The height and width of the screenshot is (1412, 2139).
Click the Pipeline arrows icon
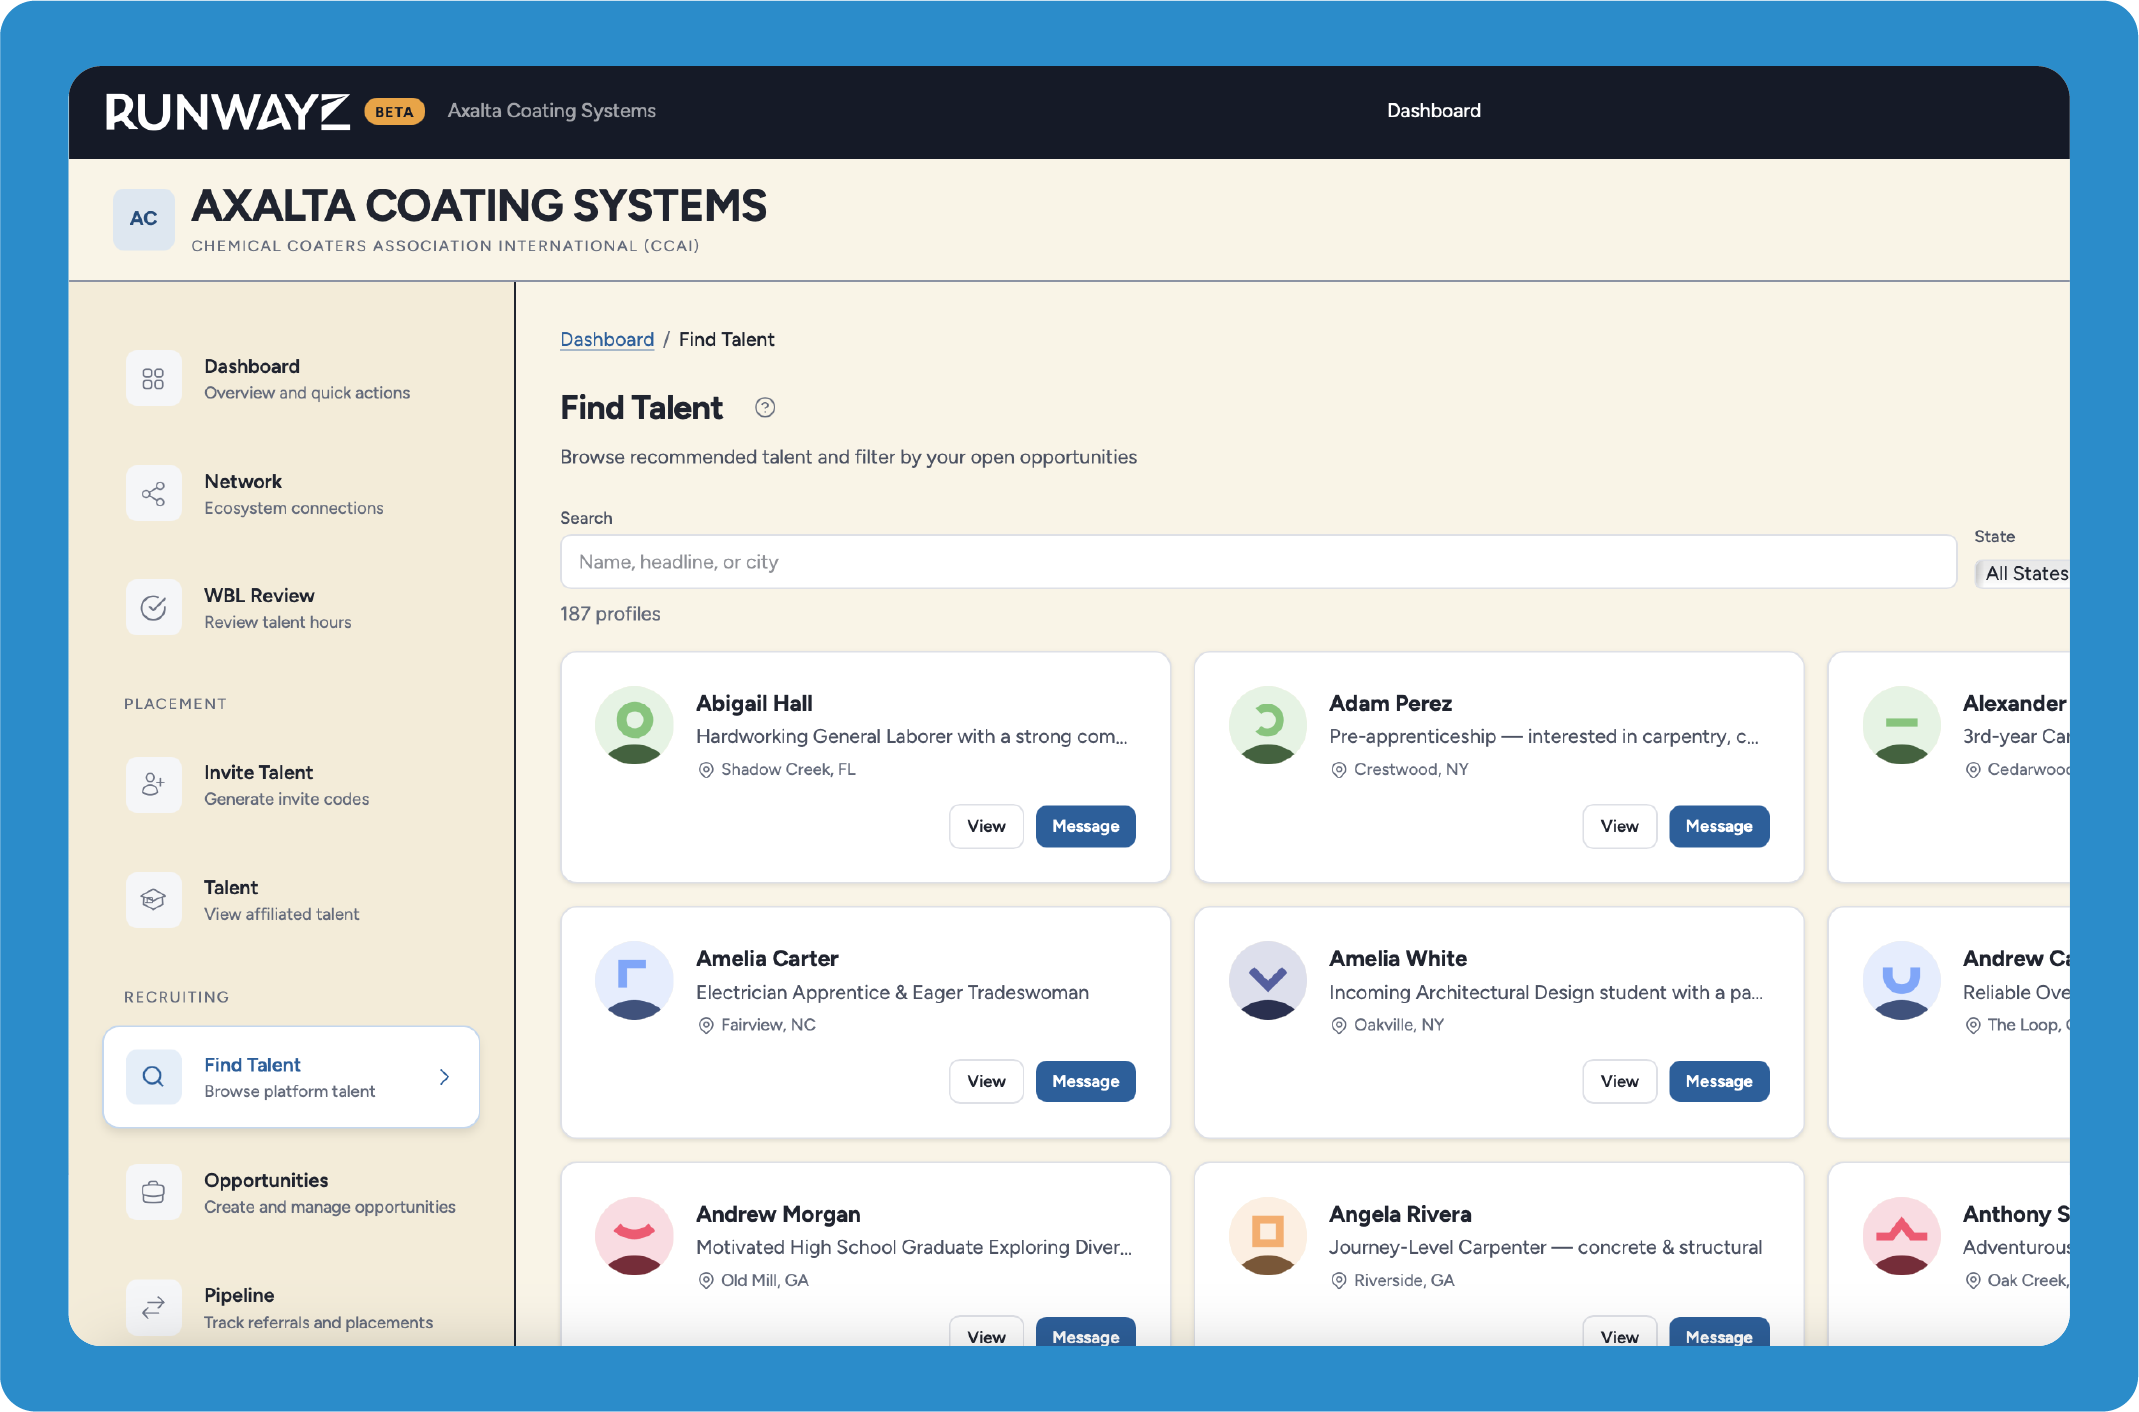click(153, 1307)
